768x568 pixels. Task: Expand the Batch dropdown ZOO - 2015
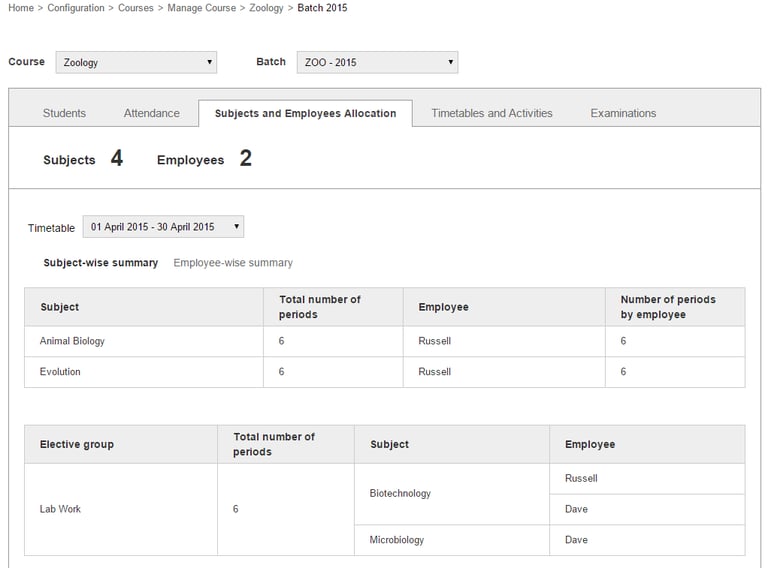[x=377, y=62]
